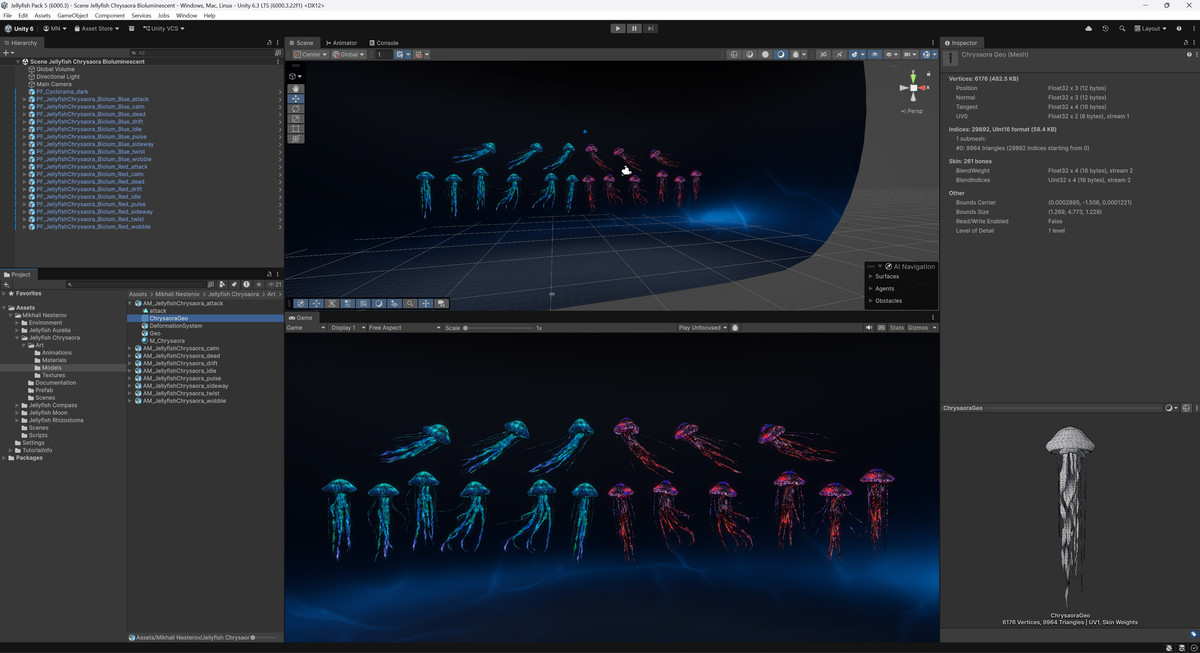Open the Undo History icon in top bar
1200x653 pixels.
1105,28
